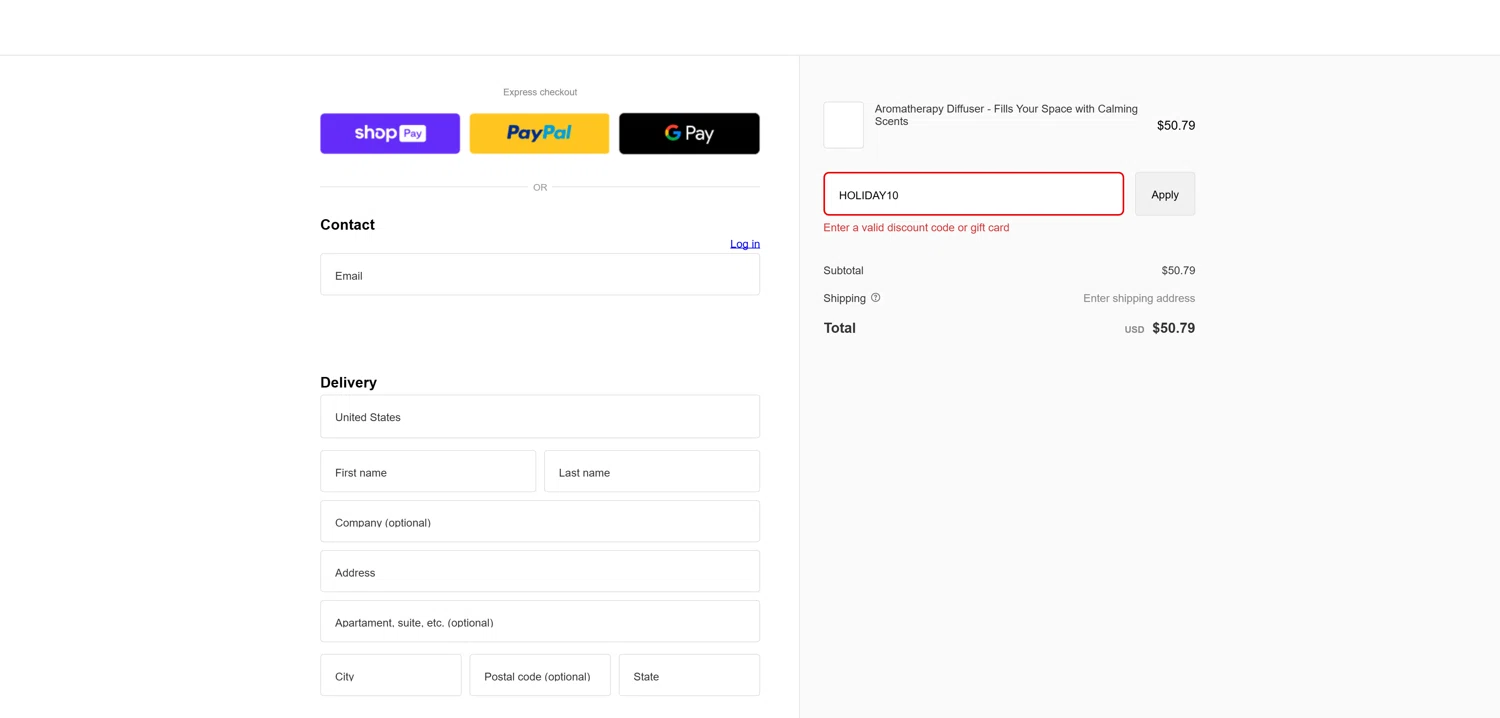
Task: Focus the Address input field
Action: 539,572
